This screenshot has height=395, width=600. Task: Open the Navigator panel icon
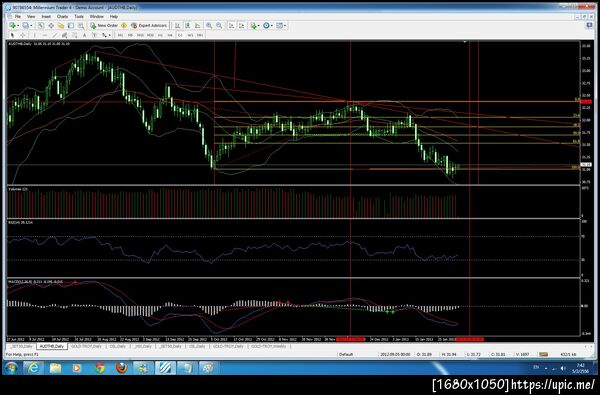(61, 26)
